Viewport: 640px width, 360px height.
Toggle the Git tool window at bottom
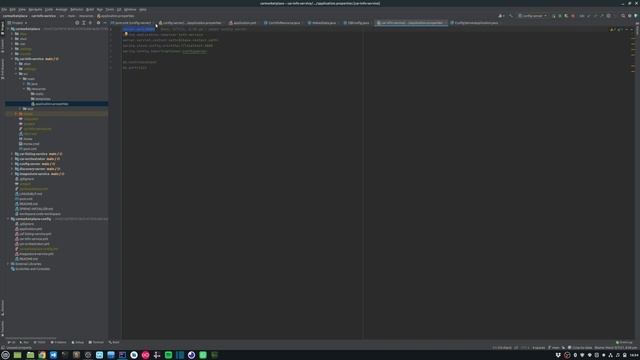[x=11, y=342]
